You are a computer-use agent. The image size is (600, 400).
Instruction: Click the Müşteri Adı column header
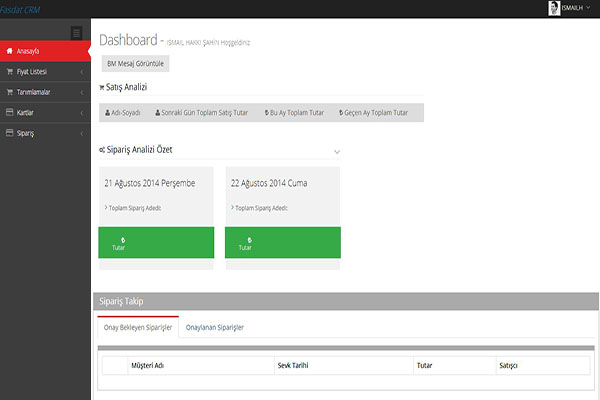147,366
